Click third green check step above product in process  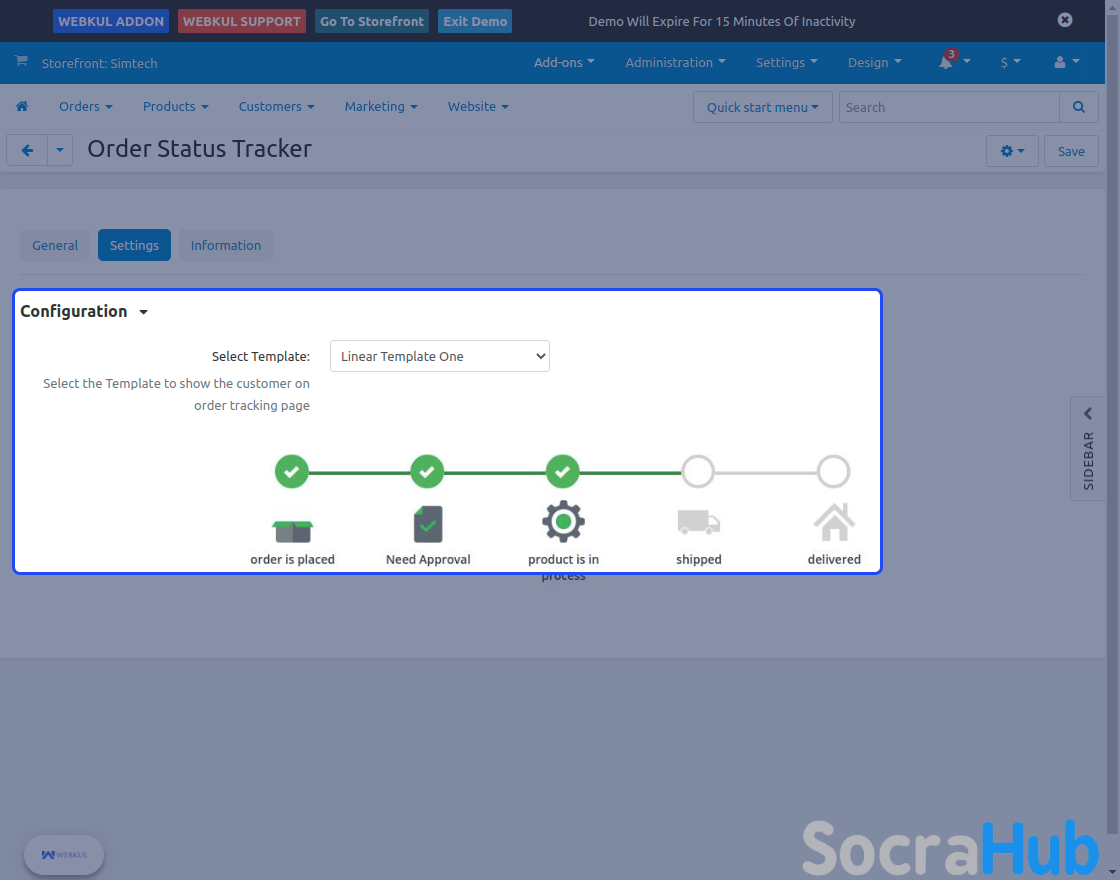(x=563, y=471)
